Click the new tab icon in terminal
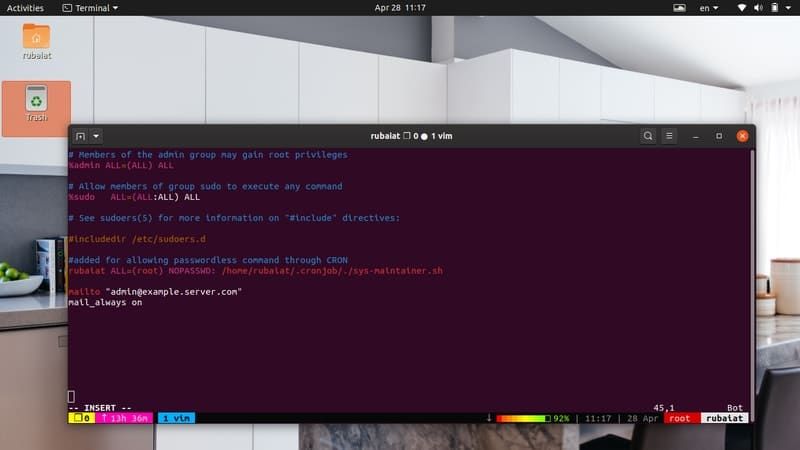800x450 pixels. coord(80,135)
